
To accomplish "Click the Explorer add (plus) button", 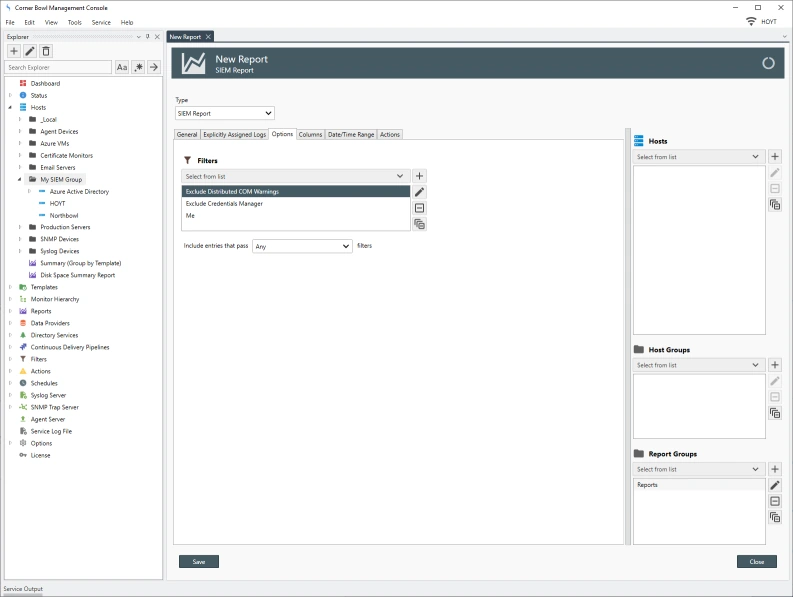I will [14, 51].
